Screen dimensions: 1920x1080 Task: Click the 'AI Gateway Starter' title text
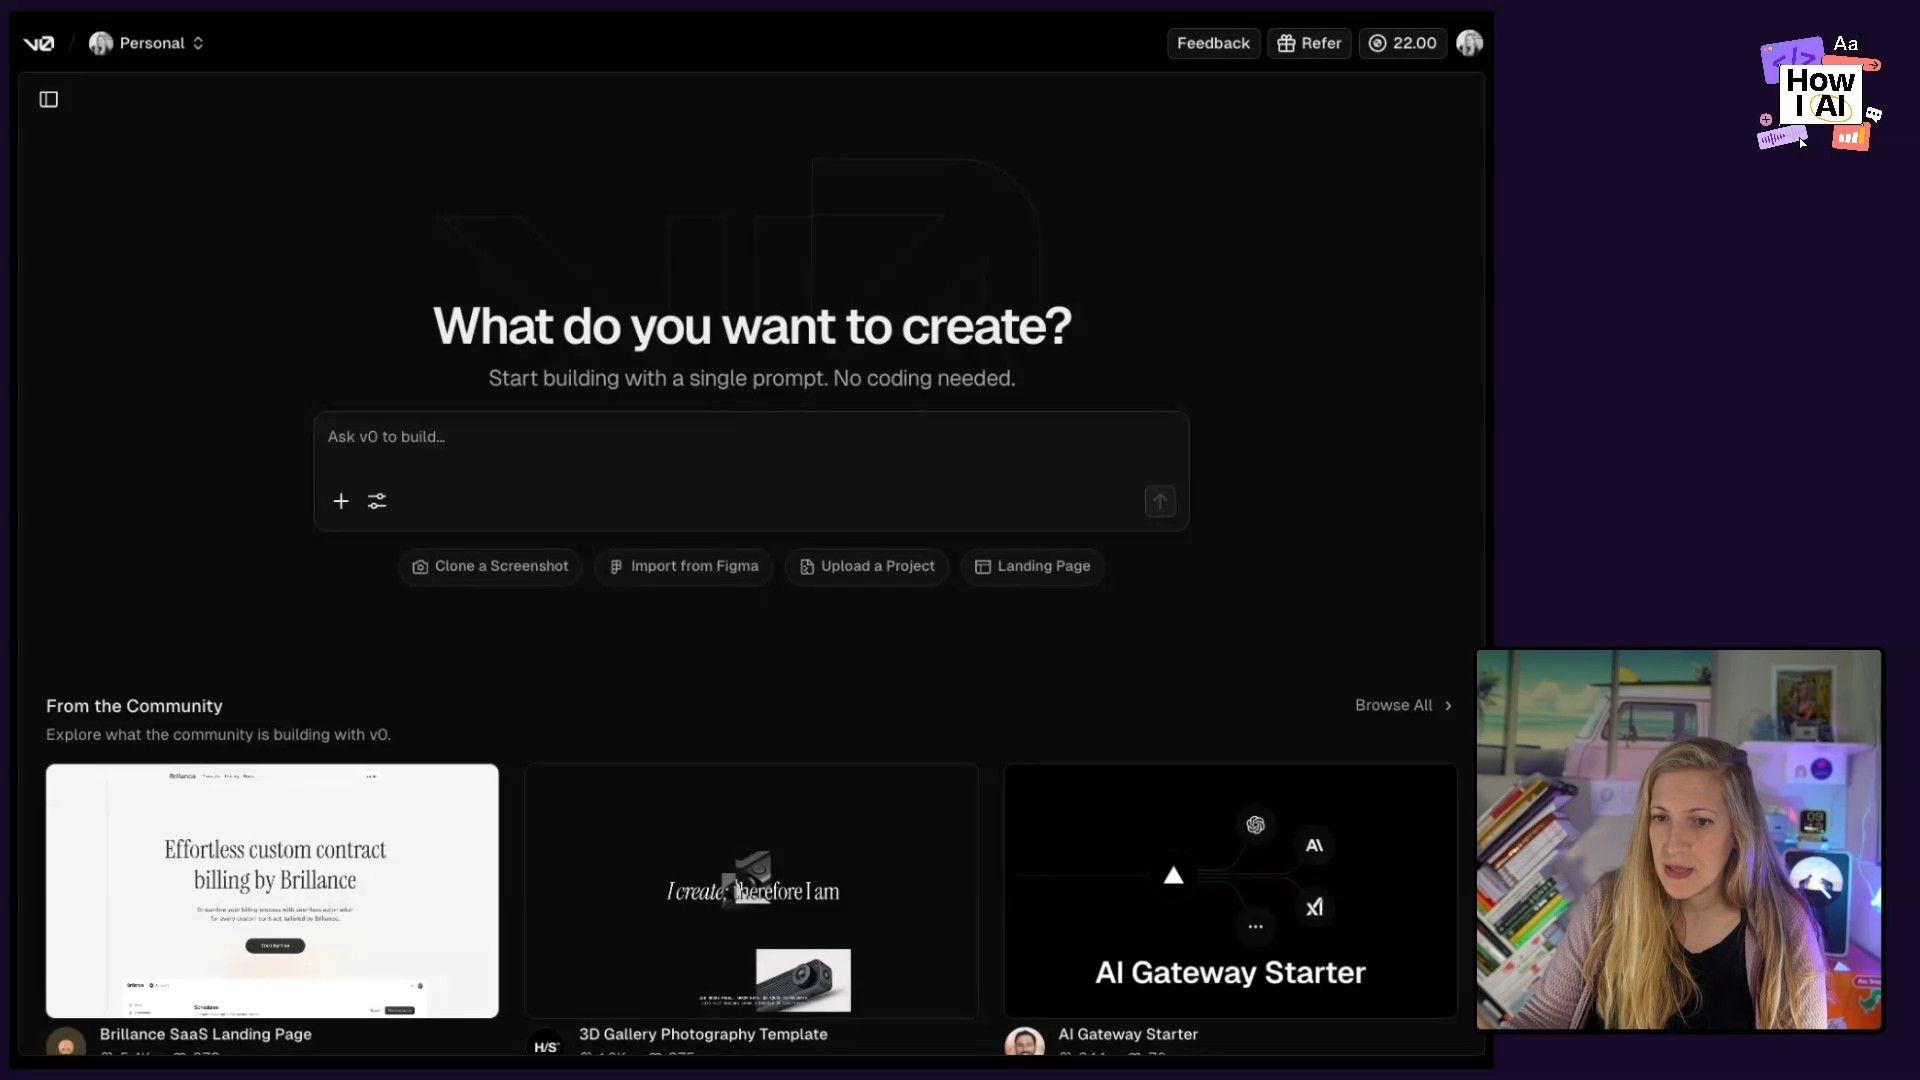click(1128, 1034)
